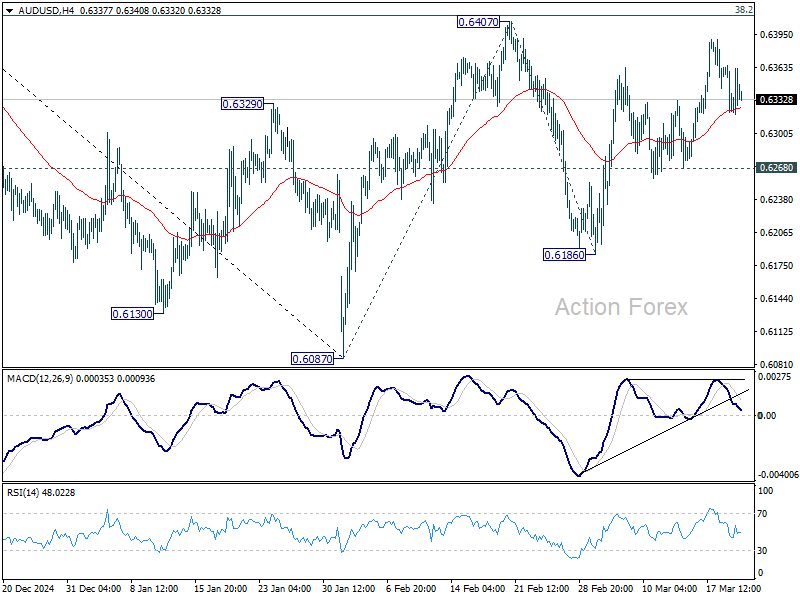
Task: Click the RSI 100 scale label
Action: 766,491
